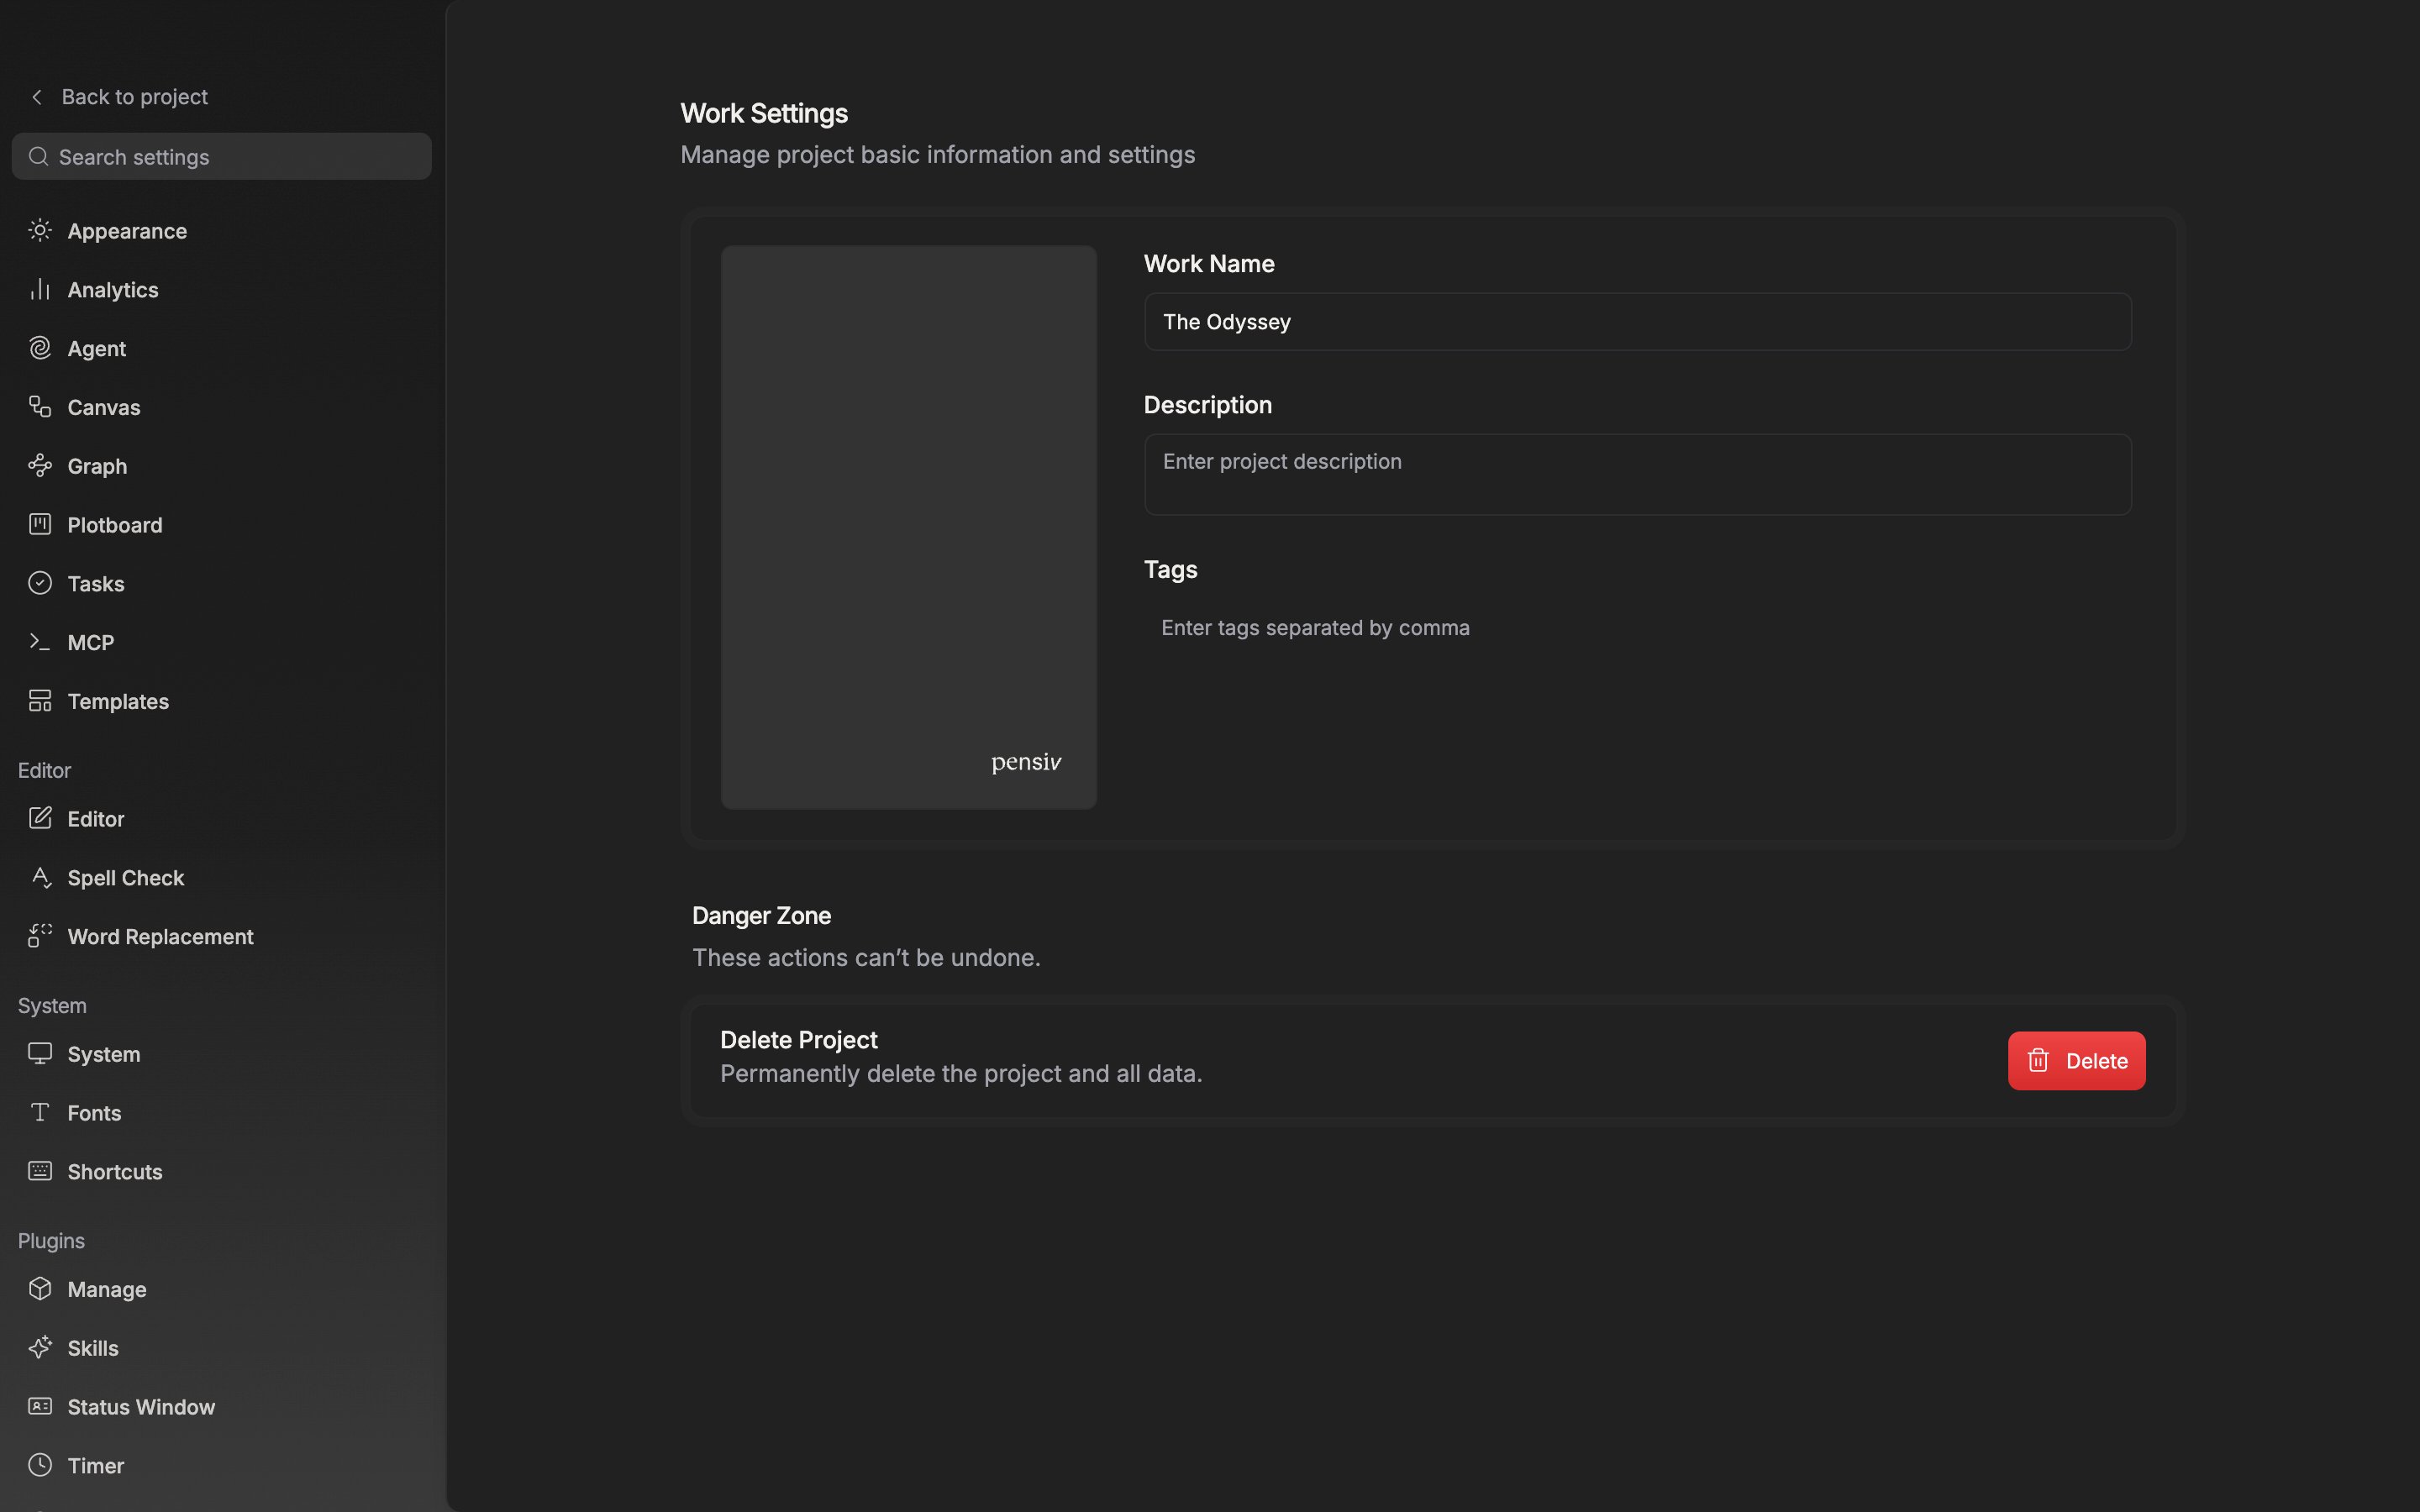Click the Templates layout icon
The width and height of the screenshot is (2420, 1512).
[x=40, y=701]
